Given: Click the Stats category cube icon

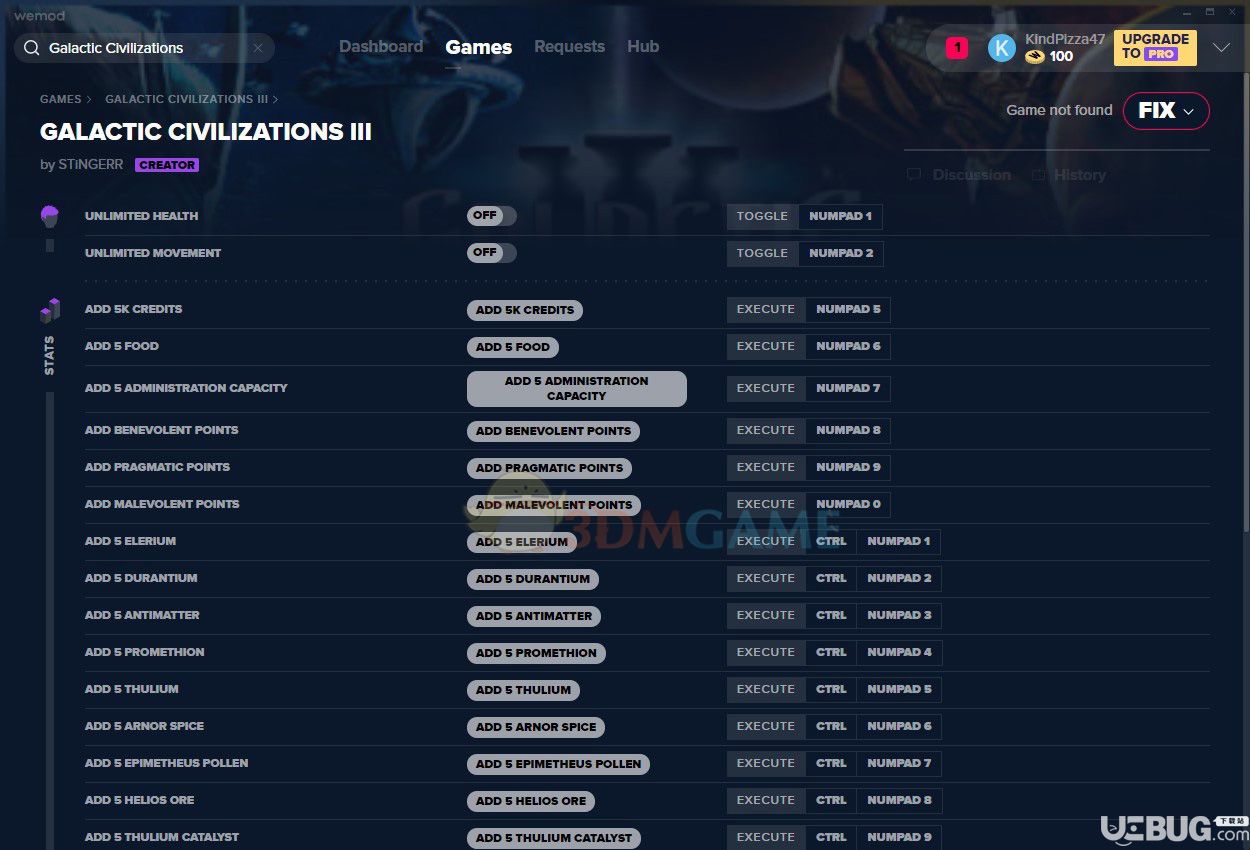Looking at the screenshot, I should click(50, 311).
